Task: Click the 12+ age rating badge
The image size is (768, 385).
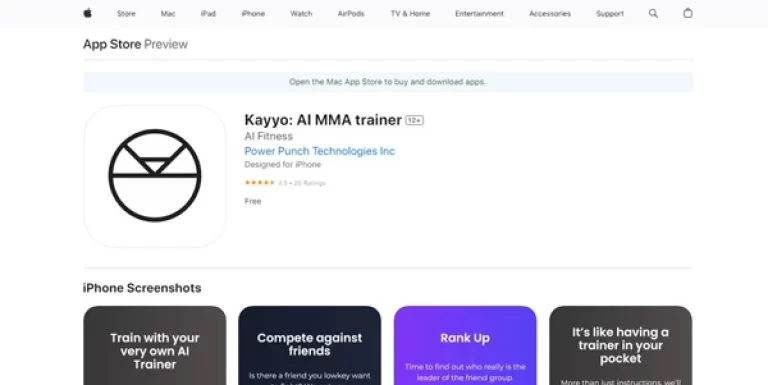Action: pyautogui.click(x=414, y=120)
